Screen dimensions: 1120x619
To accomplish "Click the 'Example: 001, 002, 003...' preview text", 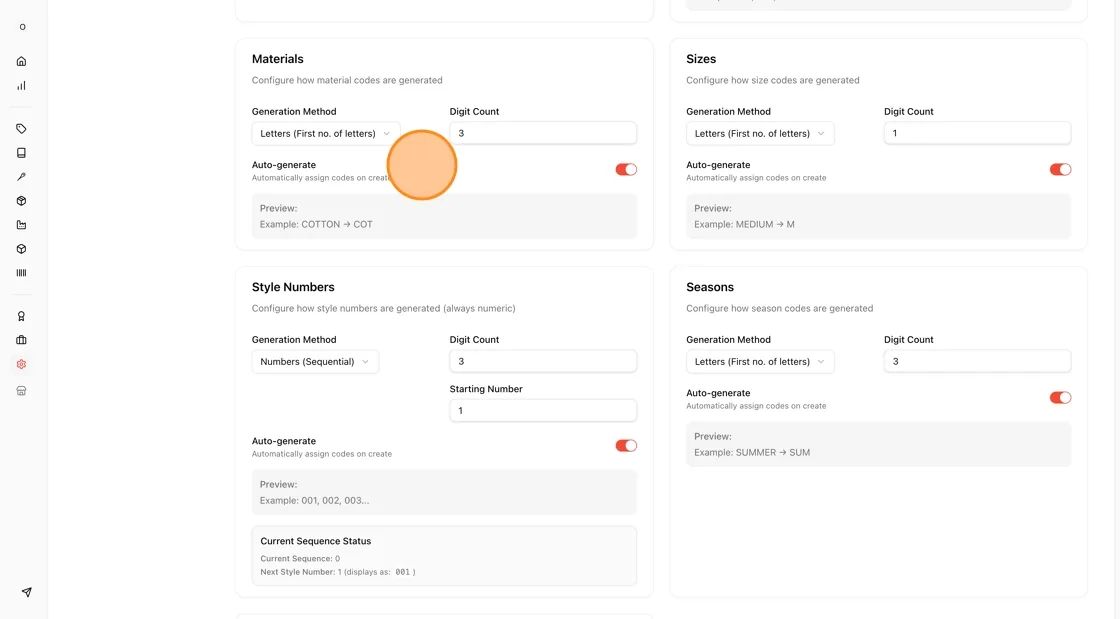I will [314, 500].
